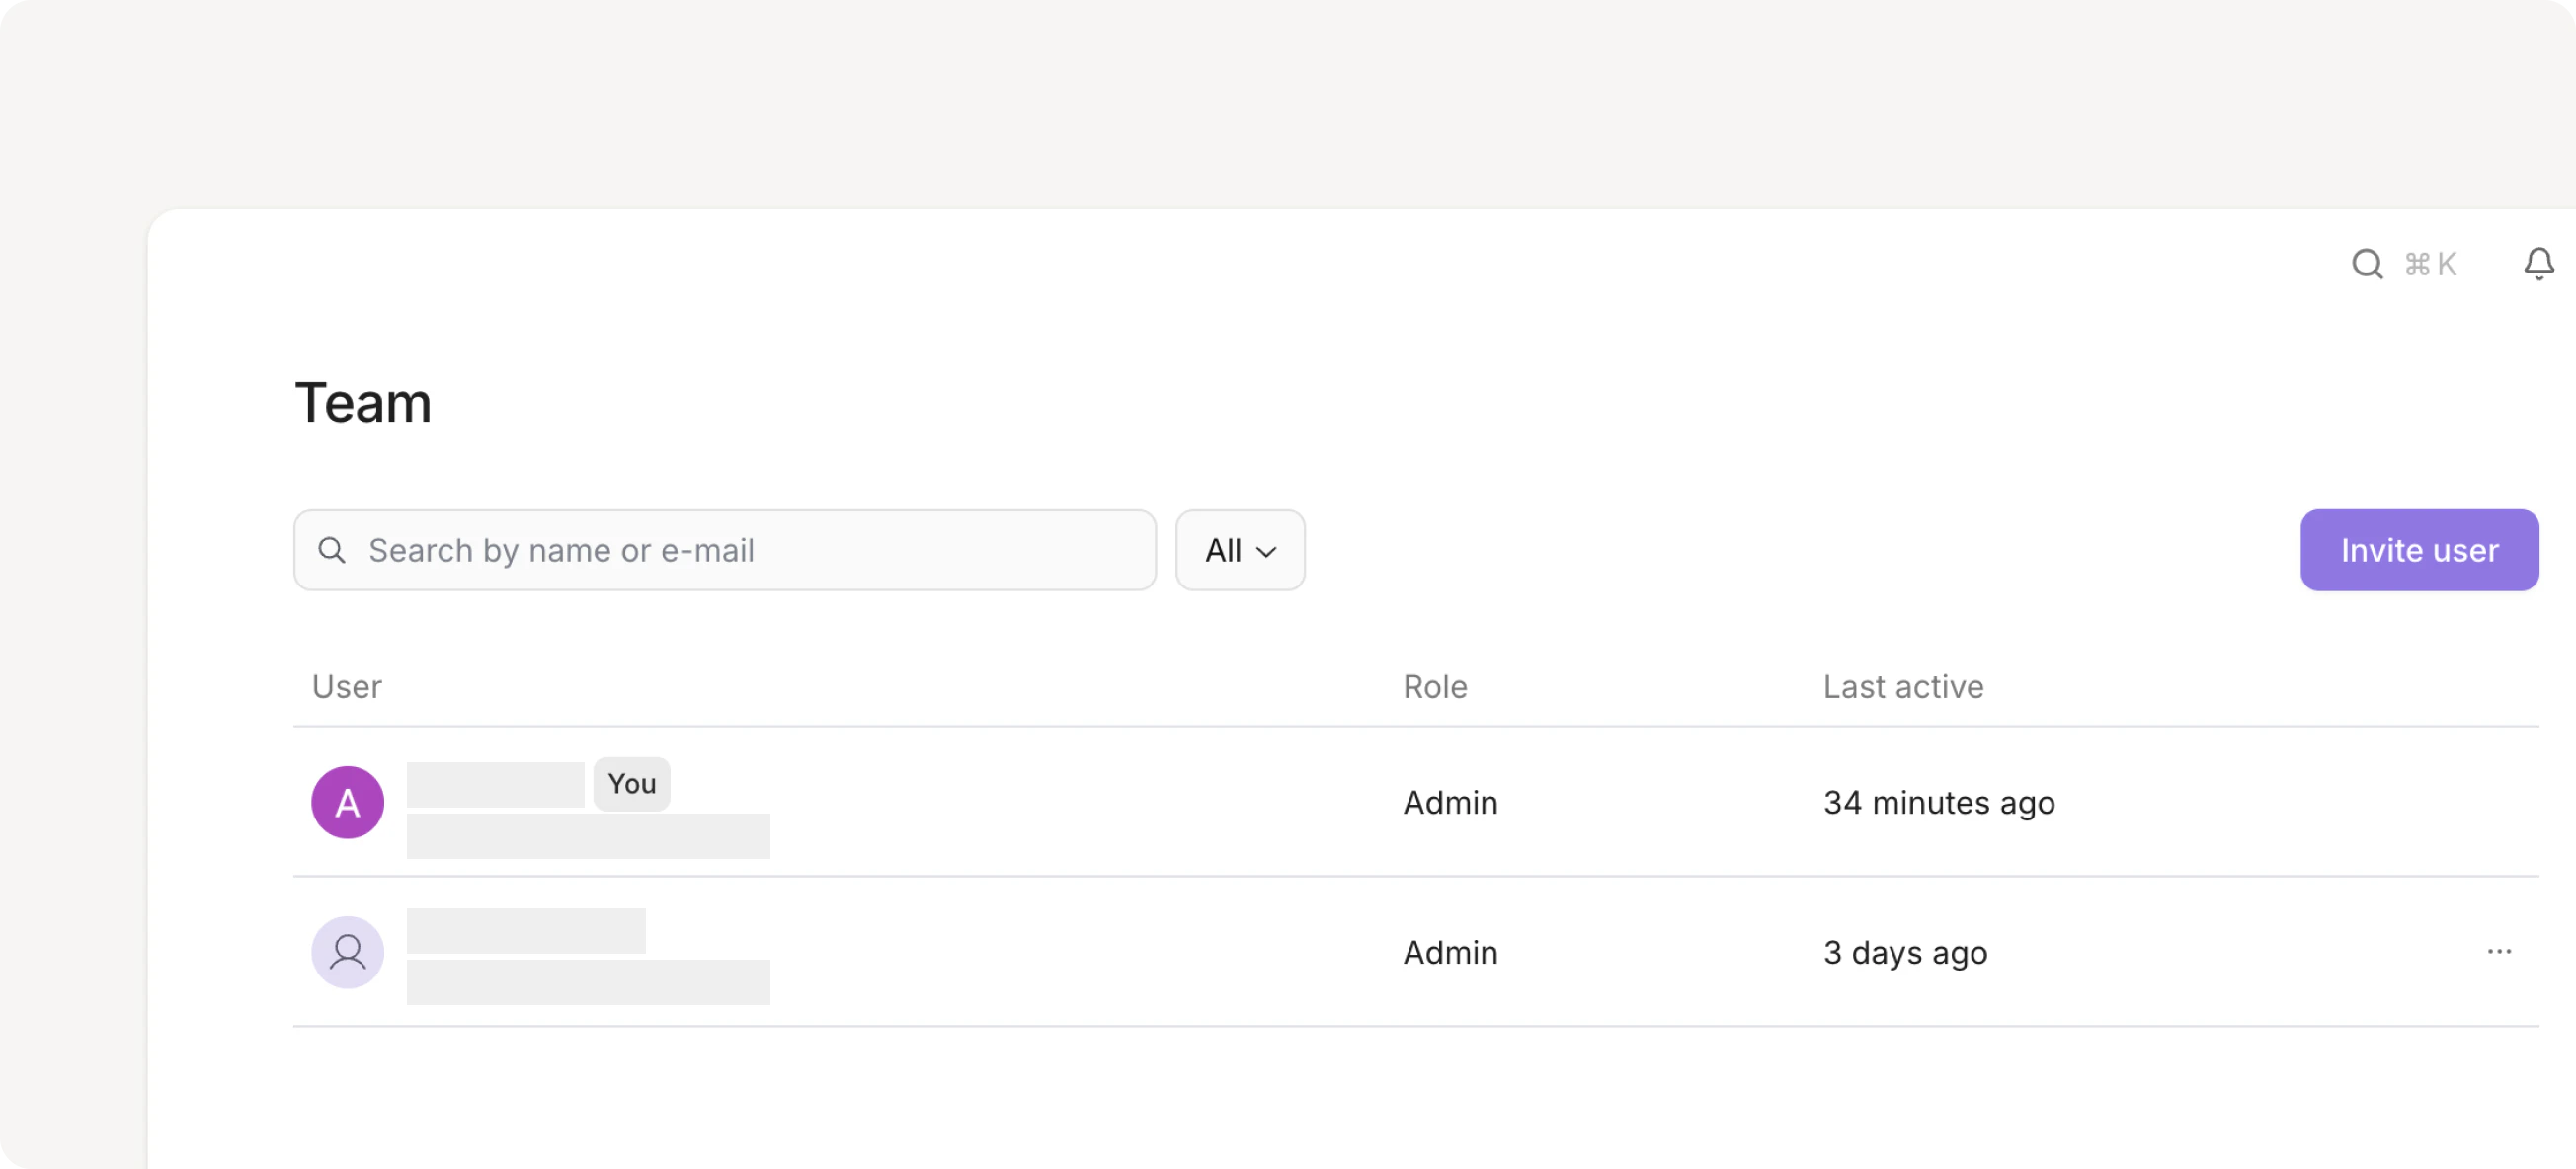Click the 'Role' column header
The width and height of the screenshot is (2576, 1169).
point(1434,687)
